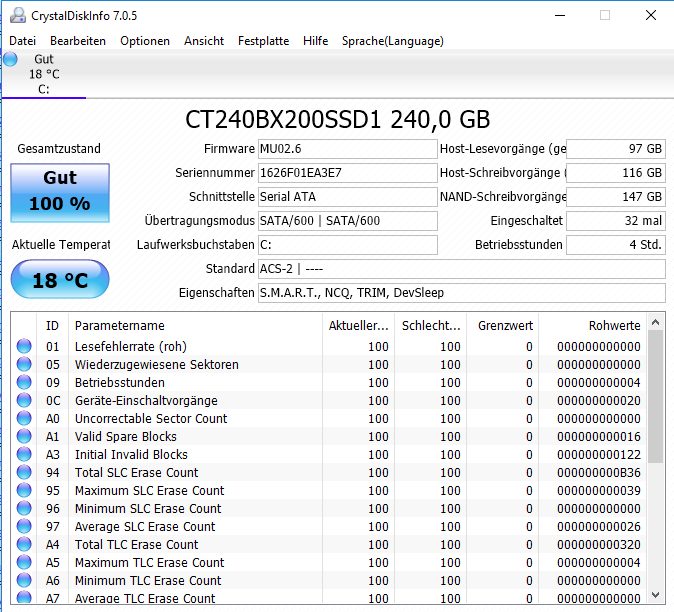Click the Grenzwert column header
The image size is (674, 612).
[503, 326]
